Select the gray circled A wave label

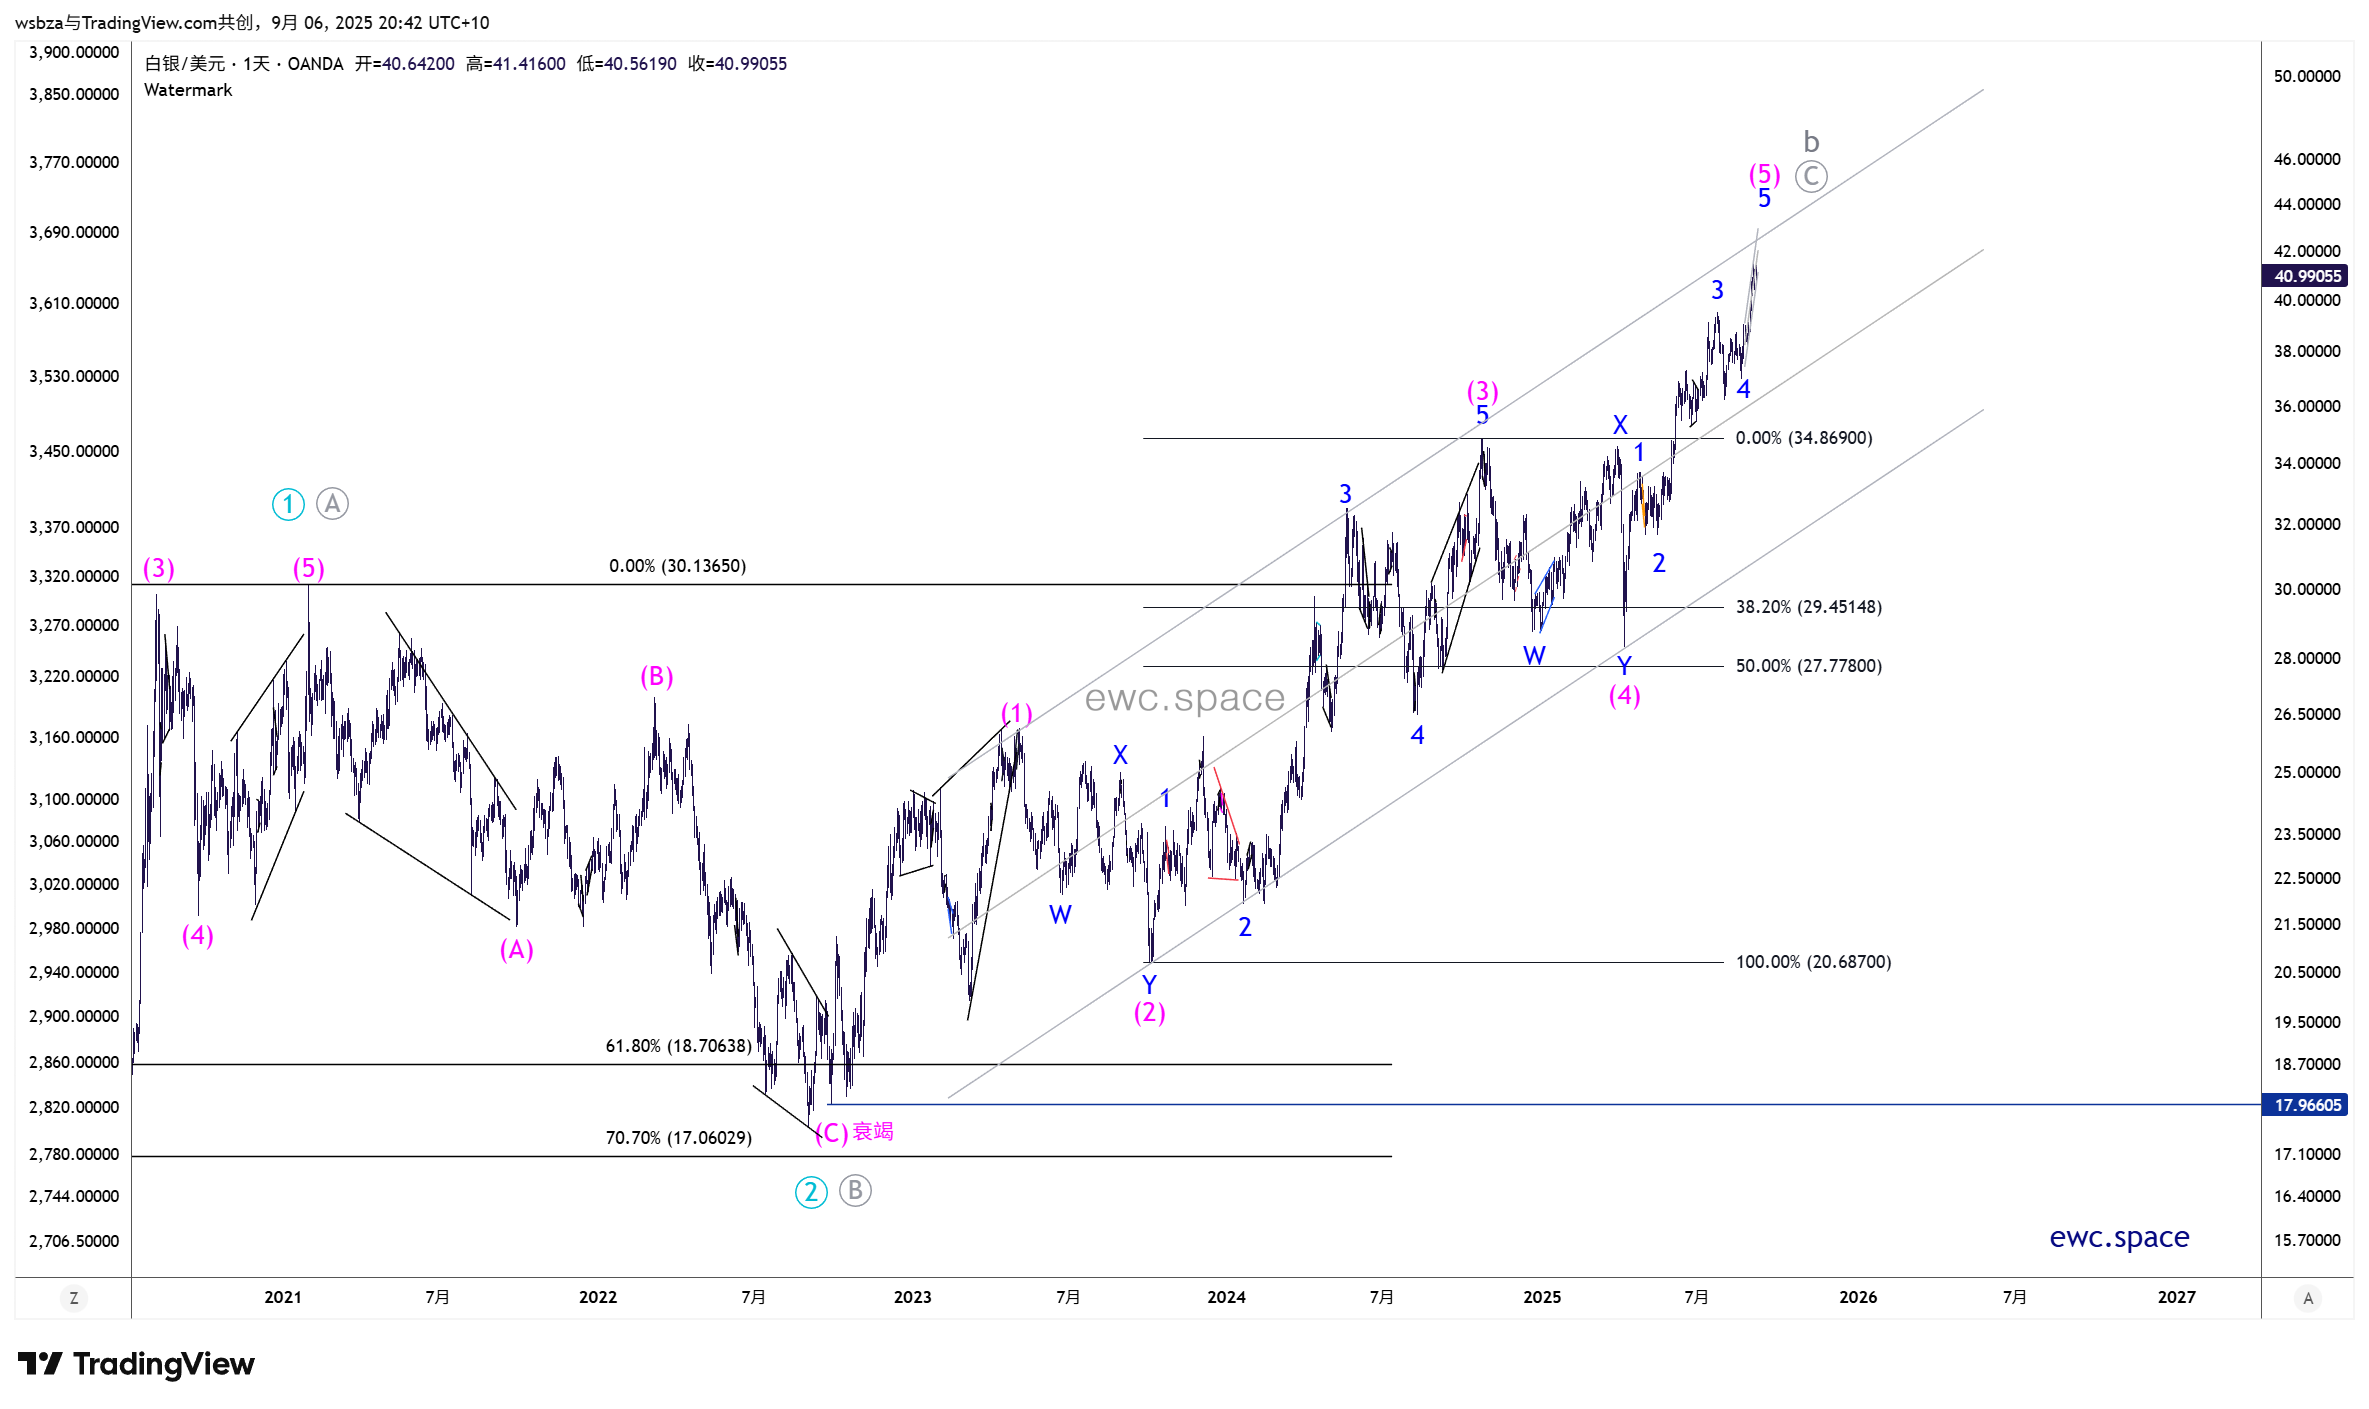pos(332,504)
